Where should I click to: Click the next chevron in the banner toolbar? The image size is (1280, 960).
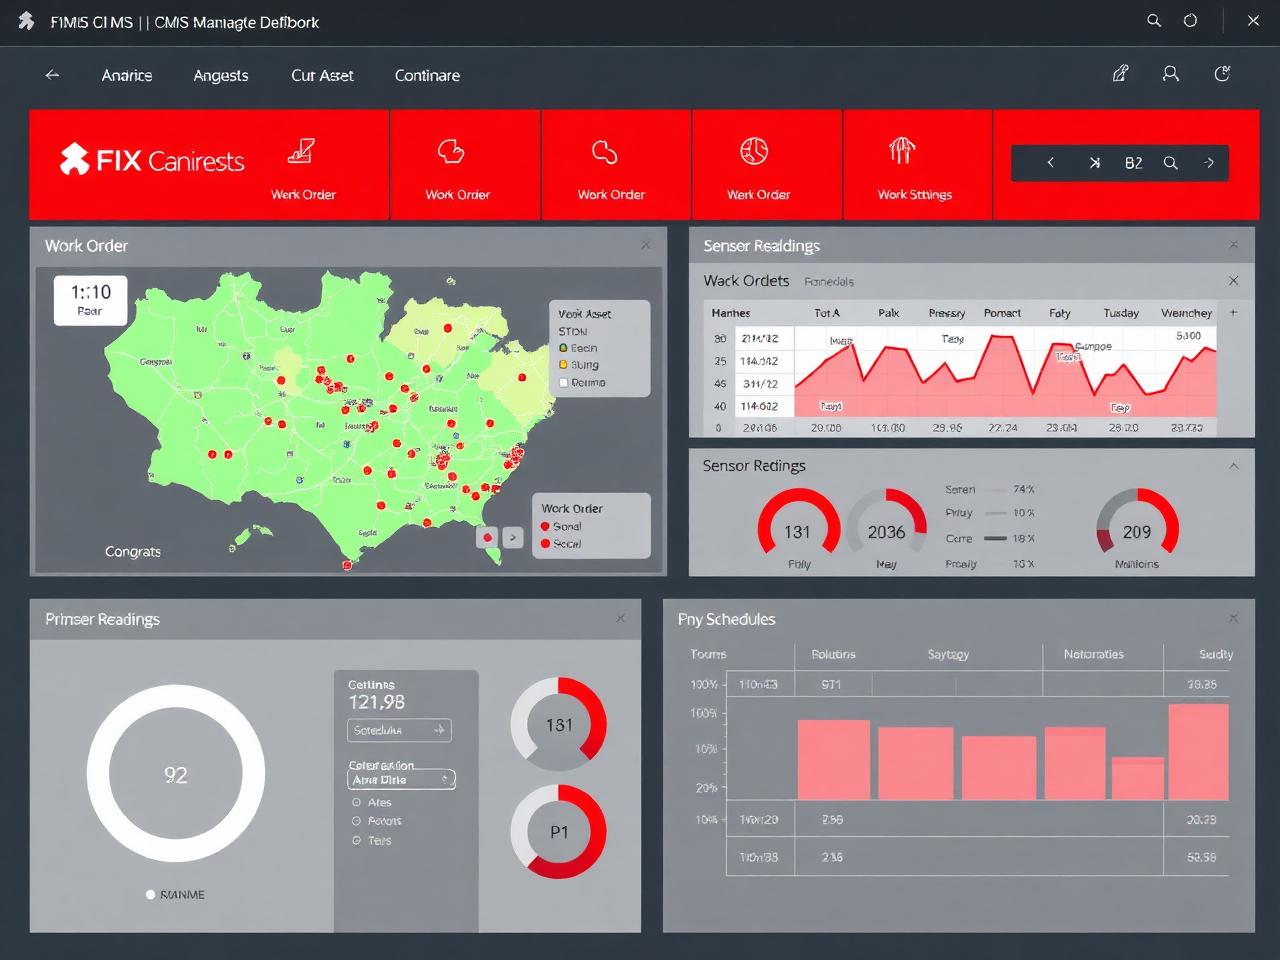coord(1209,162)
